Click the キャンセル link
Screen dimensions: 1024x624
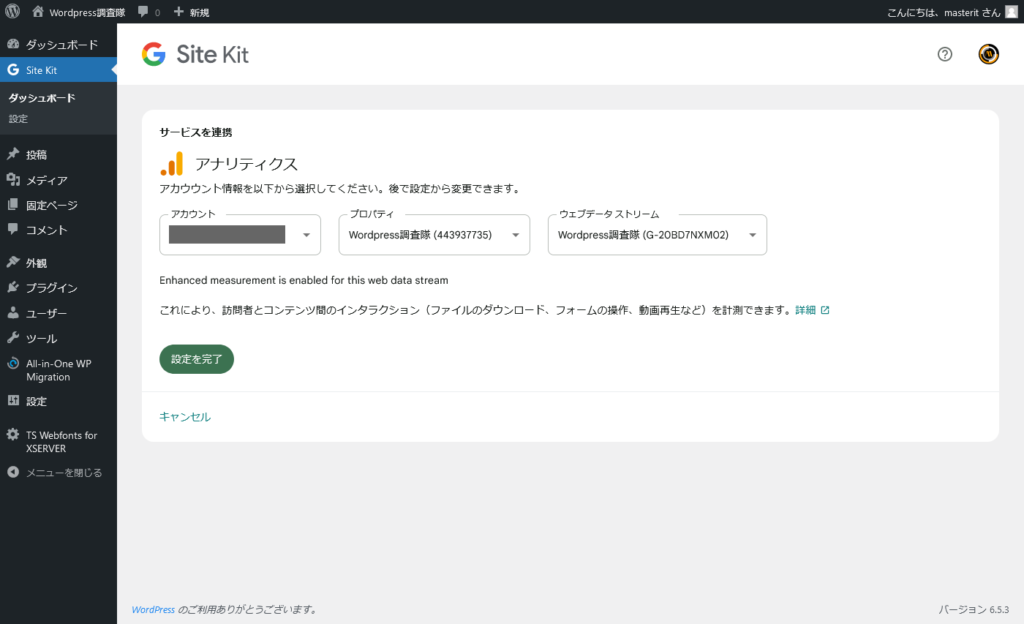tap(185, 417)
